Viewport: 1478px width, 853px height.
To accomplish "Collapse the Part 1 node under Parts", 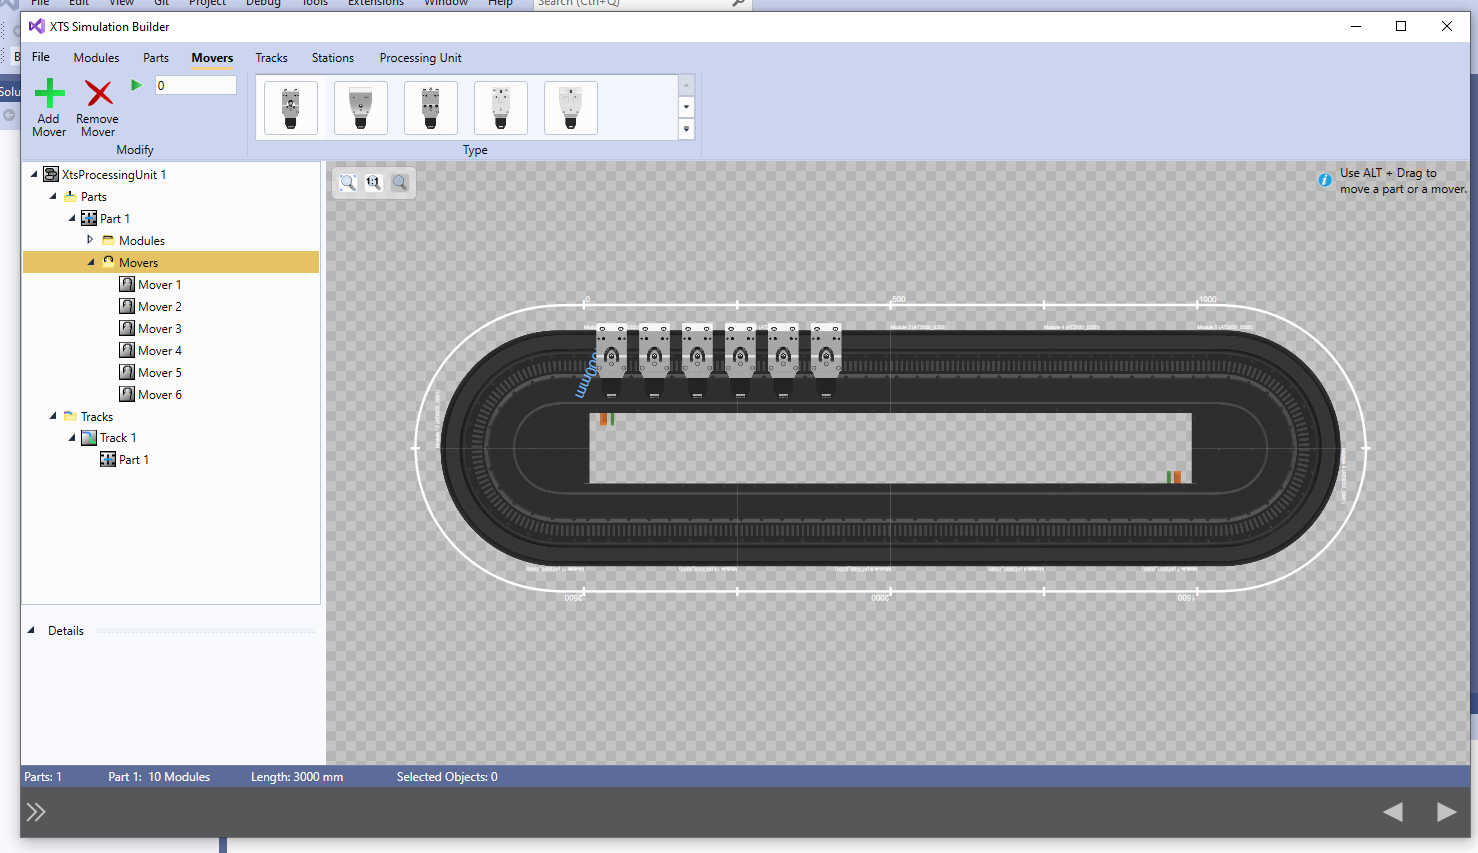I will 72,218.
